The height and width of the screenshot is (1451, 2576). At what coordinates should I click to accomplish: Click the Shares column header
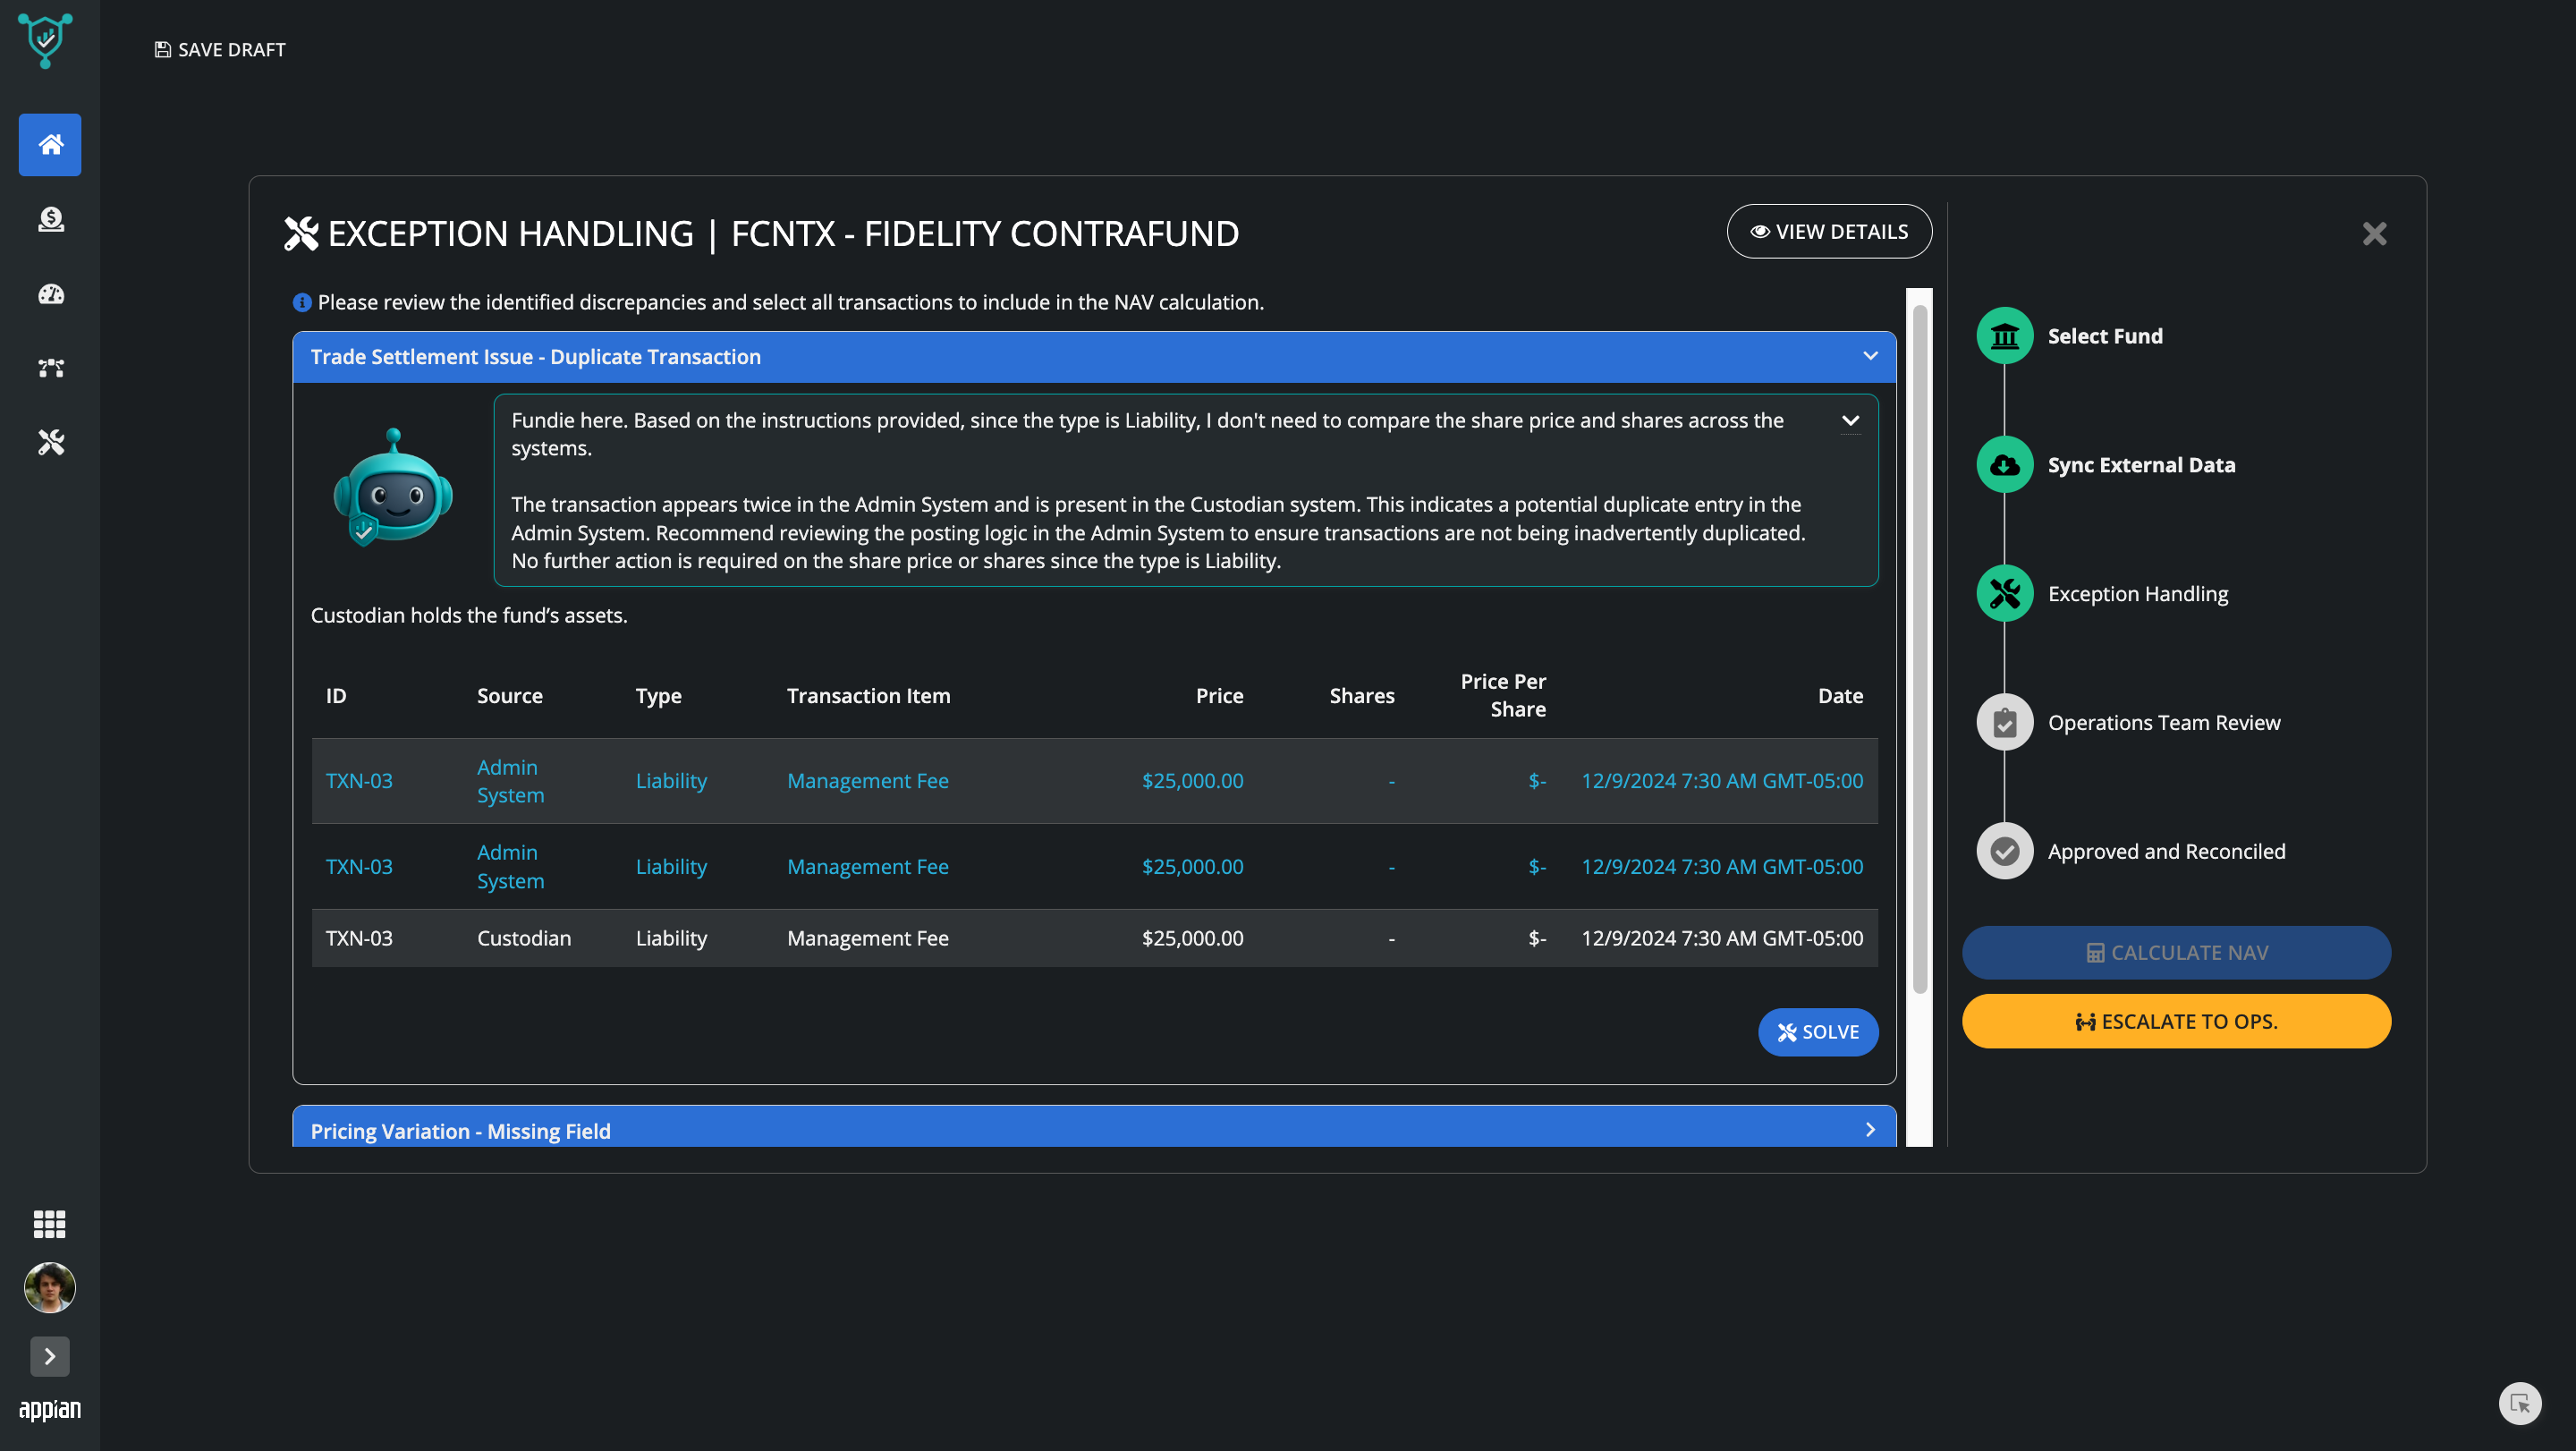point(1361,696)
